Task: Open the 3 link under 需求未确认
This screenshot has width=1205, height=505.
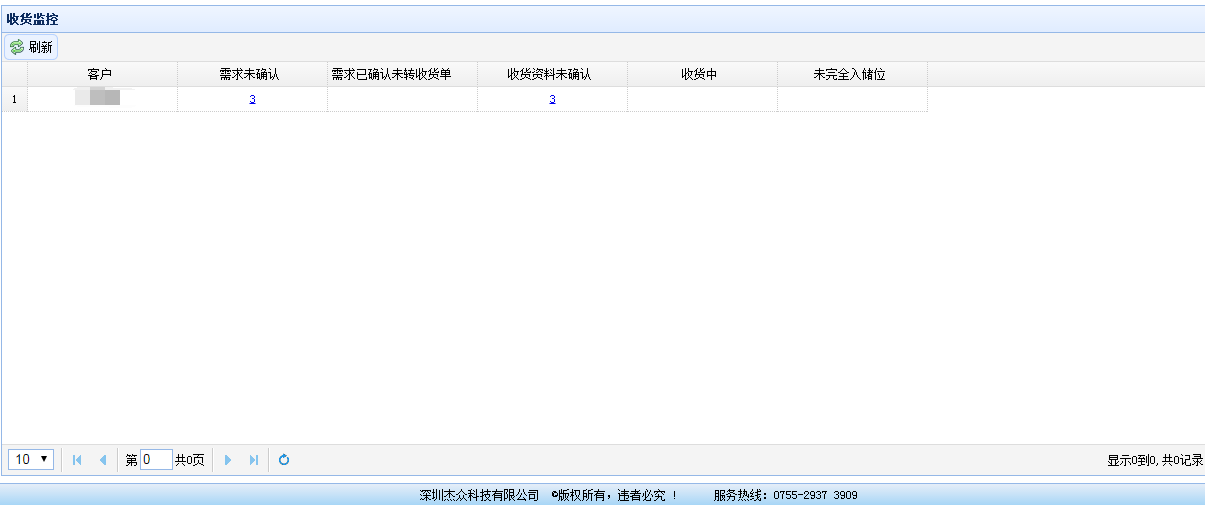Action: pos(252,99)
